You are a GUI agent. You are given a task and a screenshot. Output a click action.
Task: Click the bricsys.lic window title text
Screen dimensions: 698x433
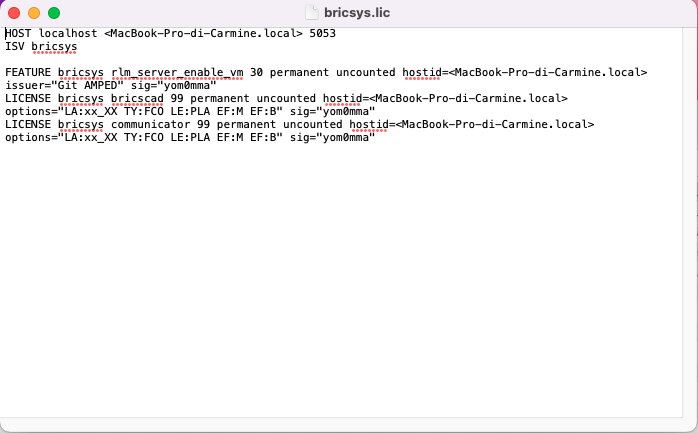357,12
